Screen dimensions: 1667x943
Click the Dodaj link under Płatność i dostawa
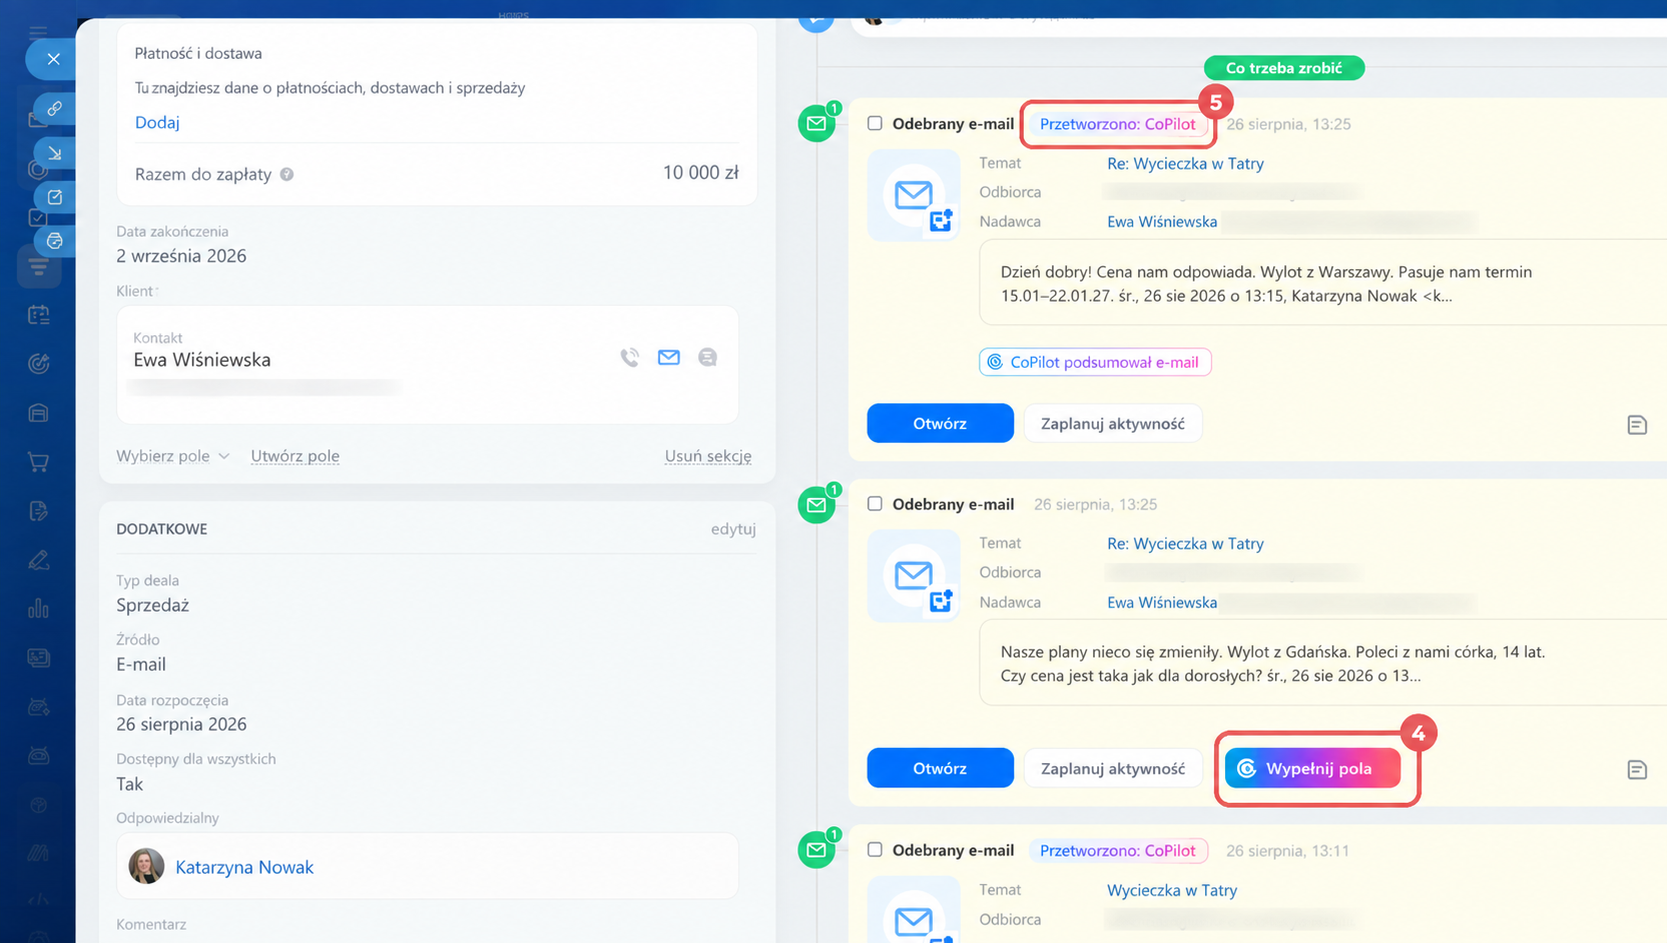tap(157, 122)
